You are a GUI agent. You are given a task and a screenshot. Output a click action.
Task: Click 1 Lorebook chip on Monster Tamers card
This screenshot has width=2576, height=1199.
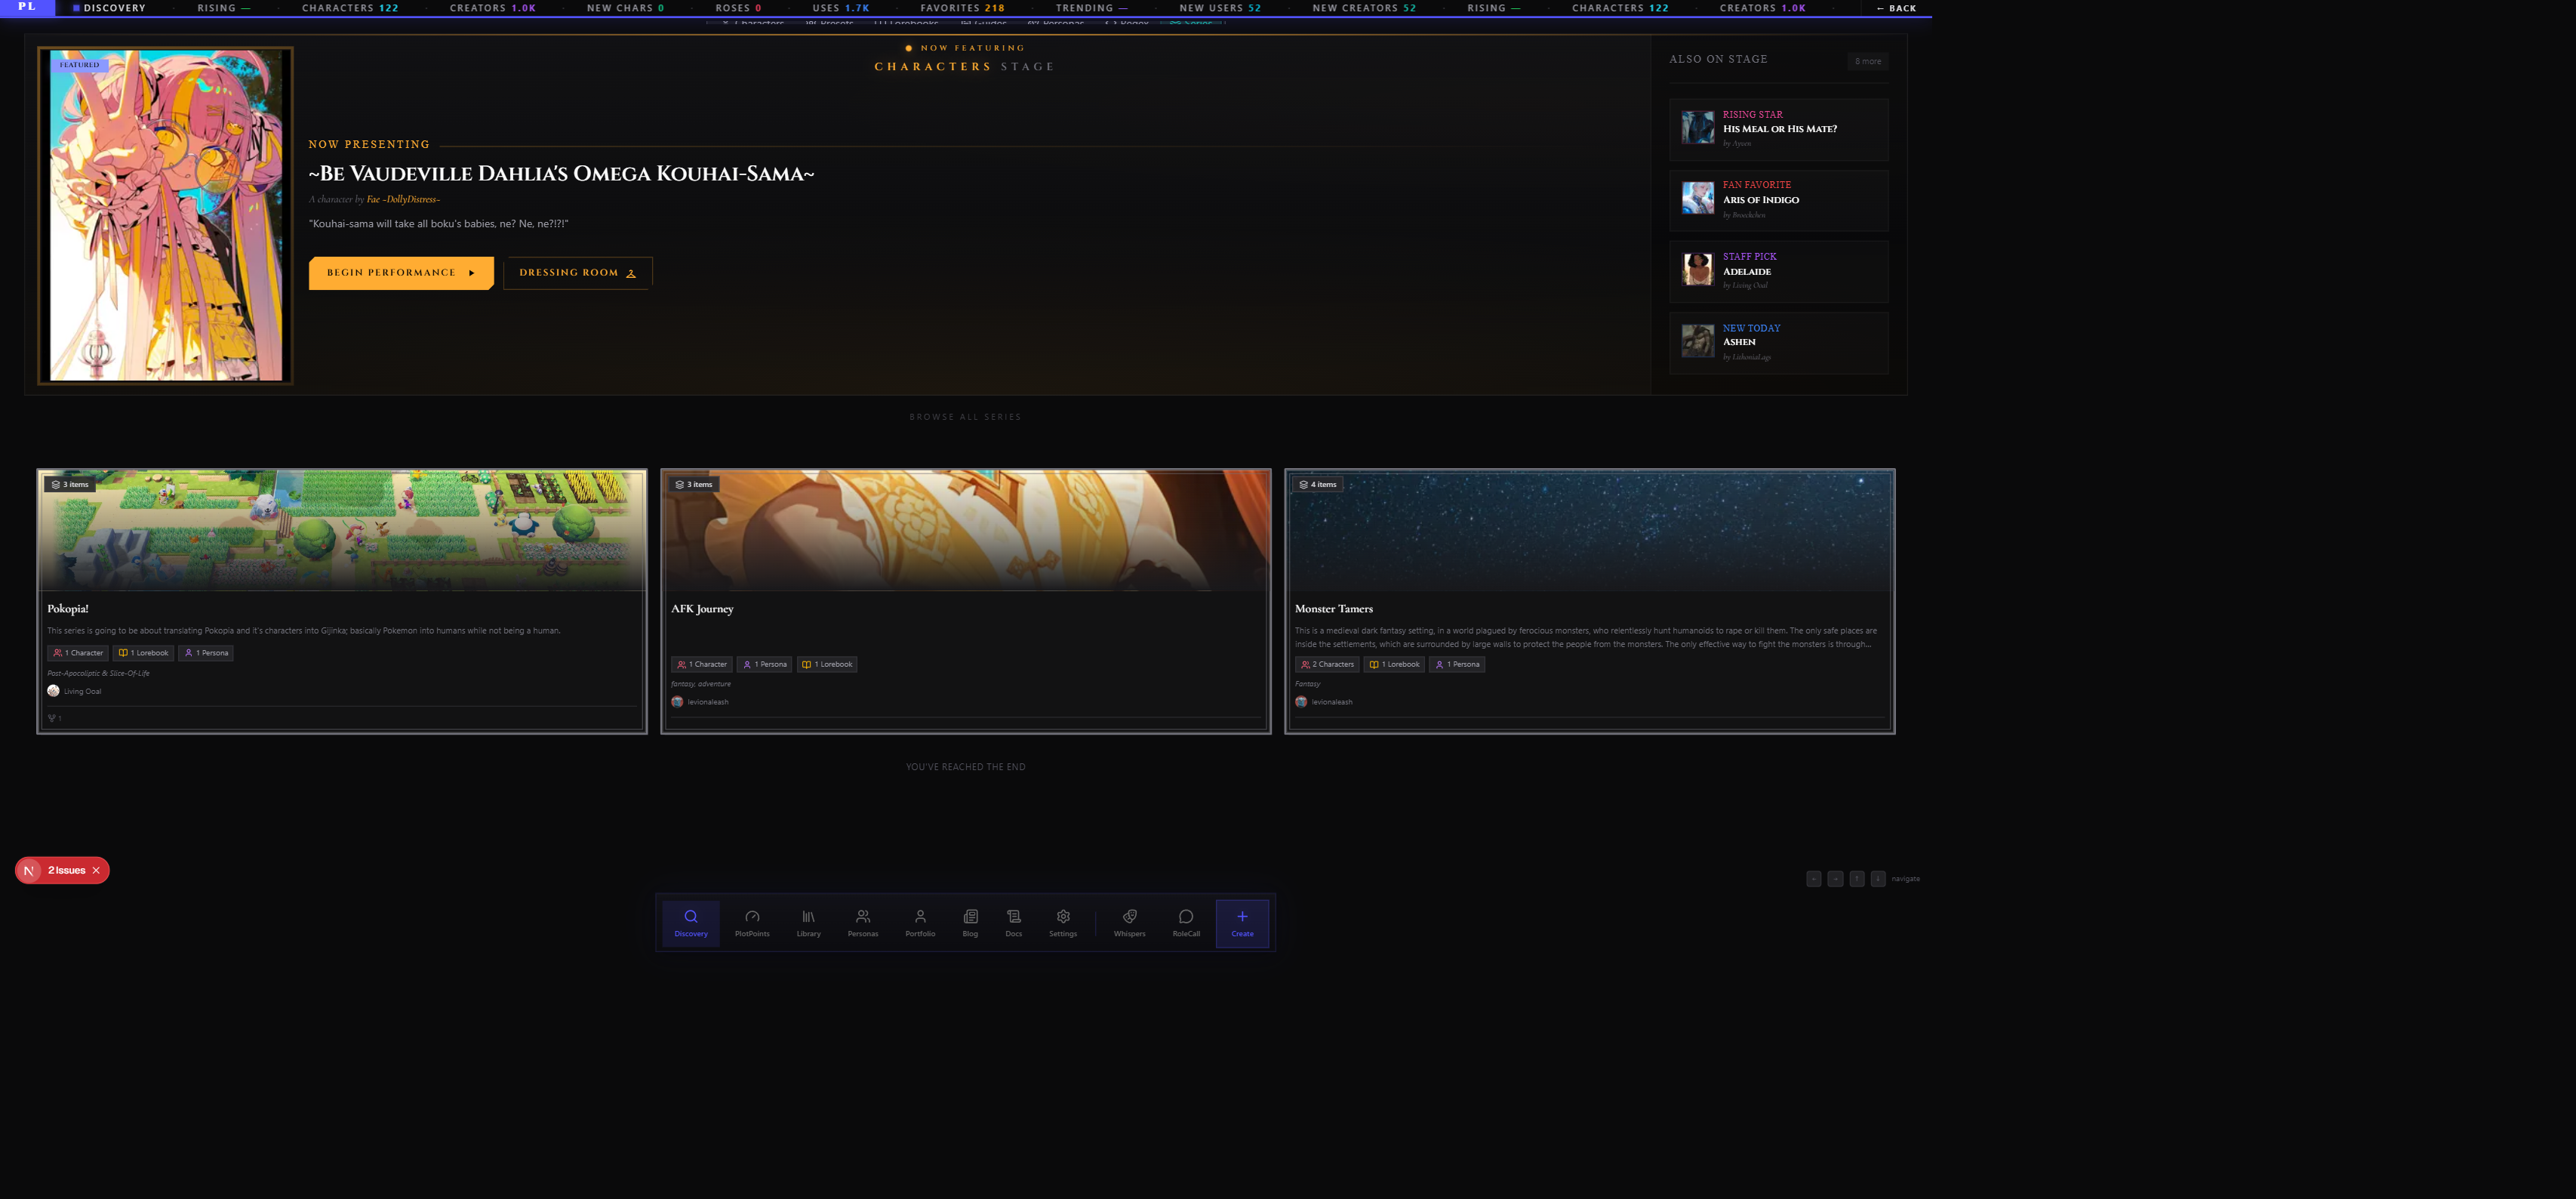(1395, 664)
